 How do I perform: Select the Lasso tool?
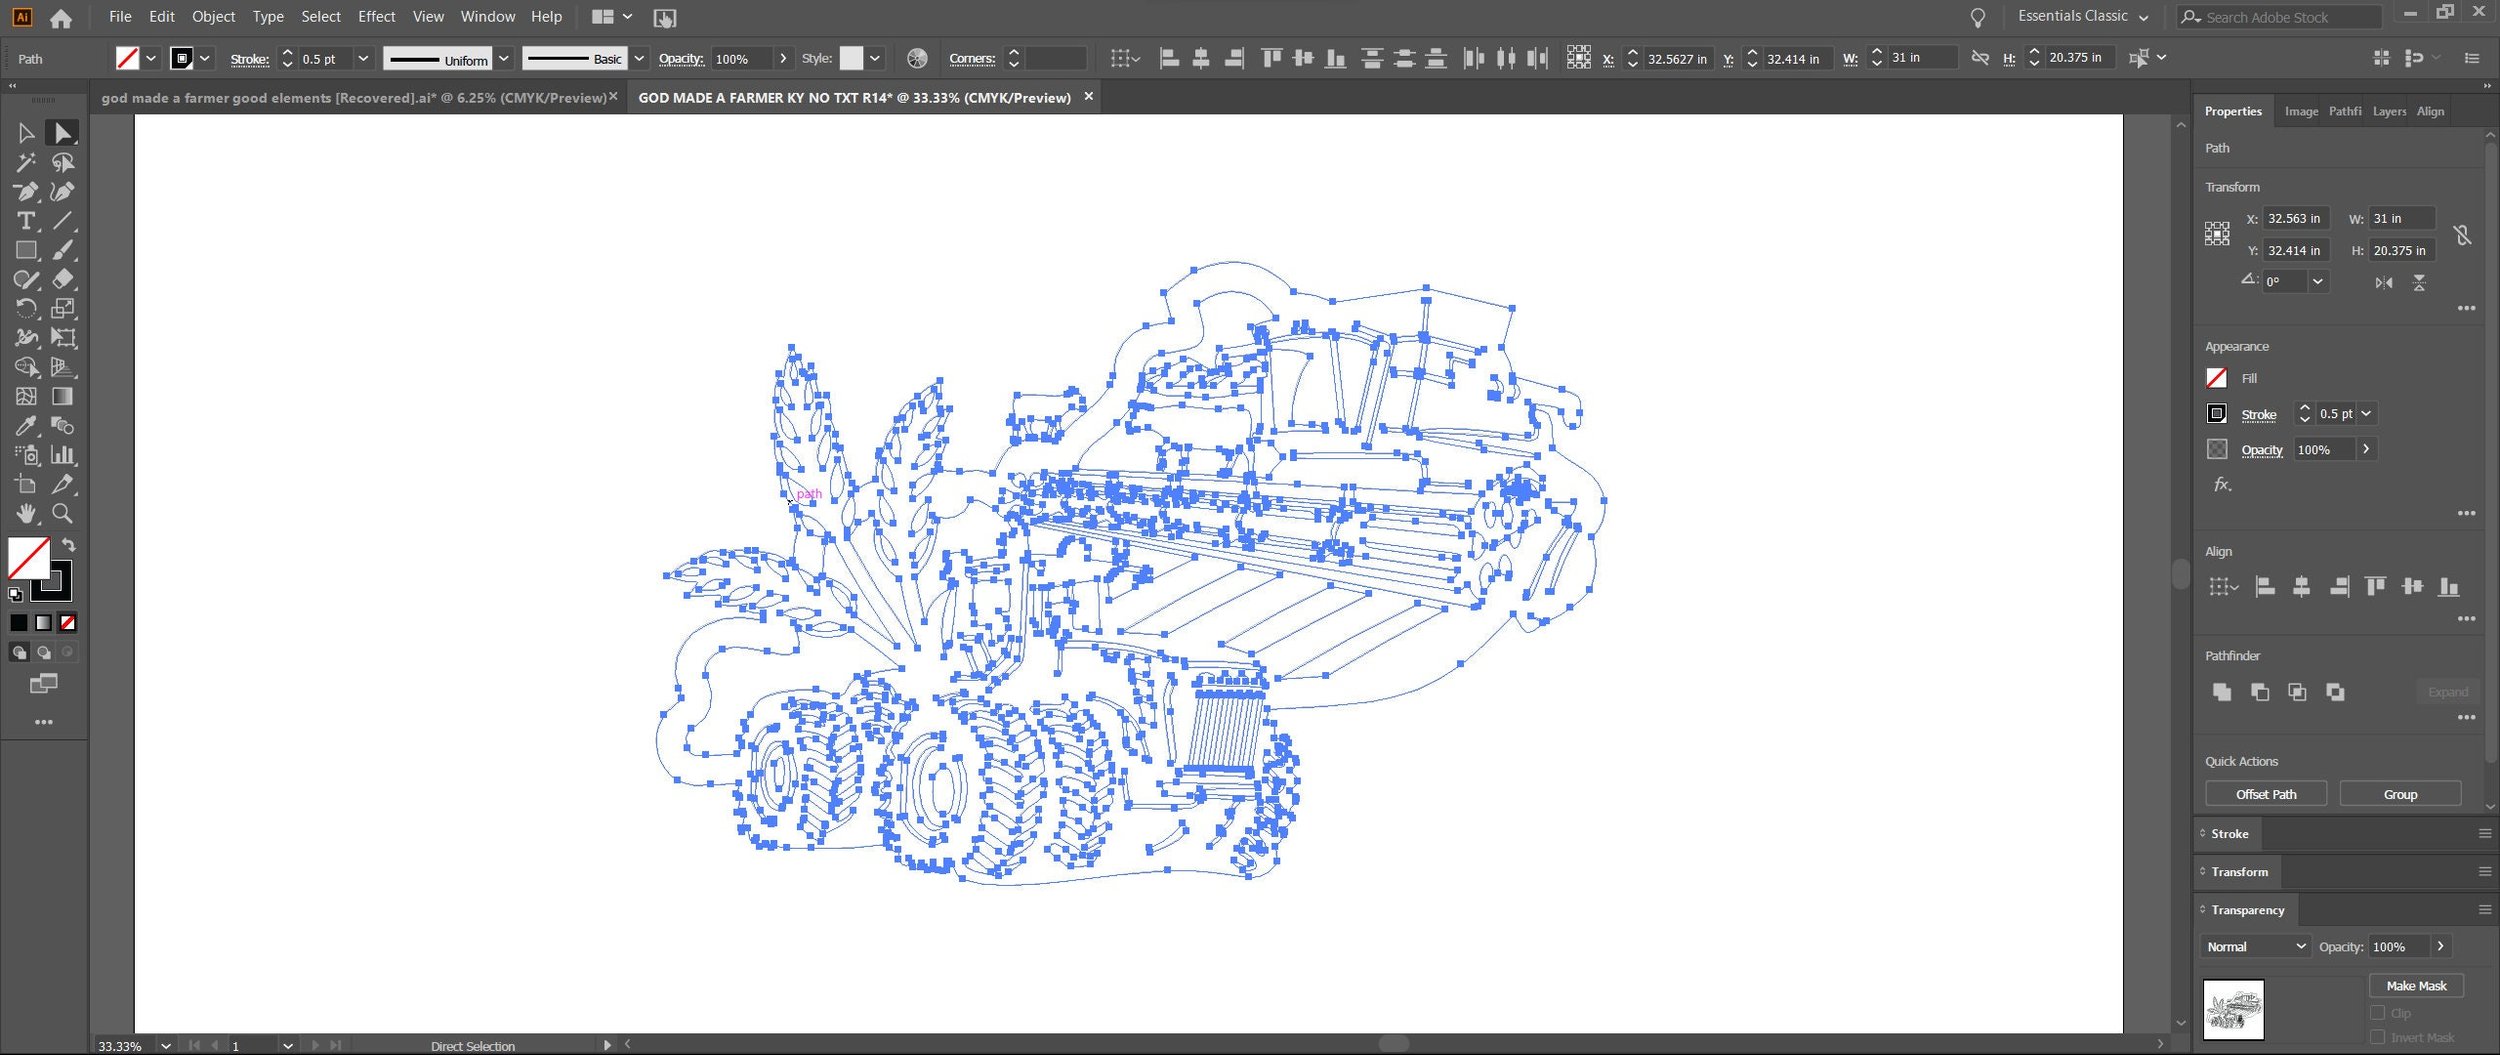(62, 162)
